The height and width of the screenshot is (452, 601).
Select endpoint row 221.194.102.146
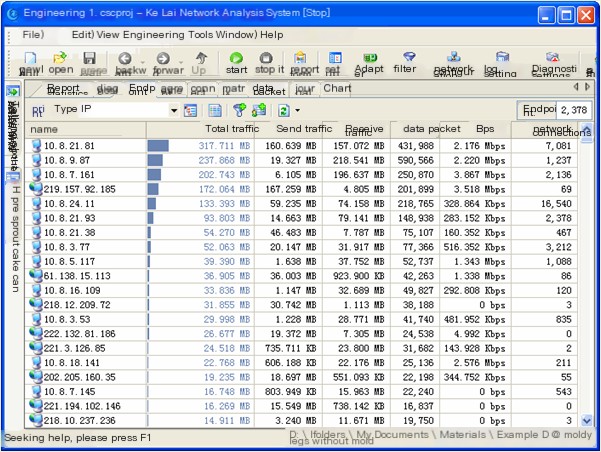pos(302,406)
